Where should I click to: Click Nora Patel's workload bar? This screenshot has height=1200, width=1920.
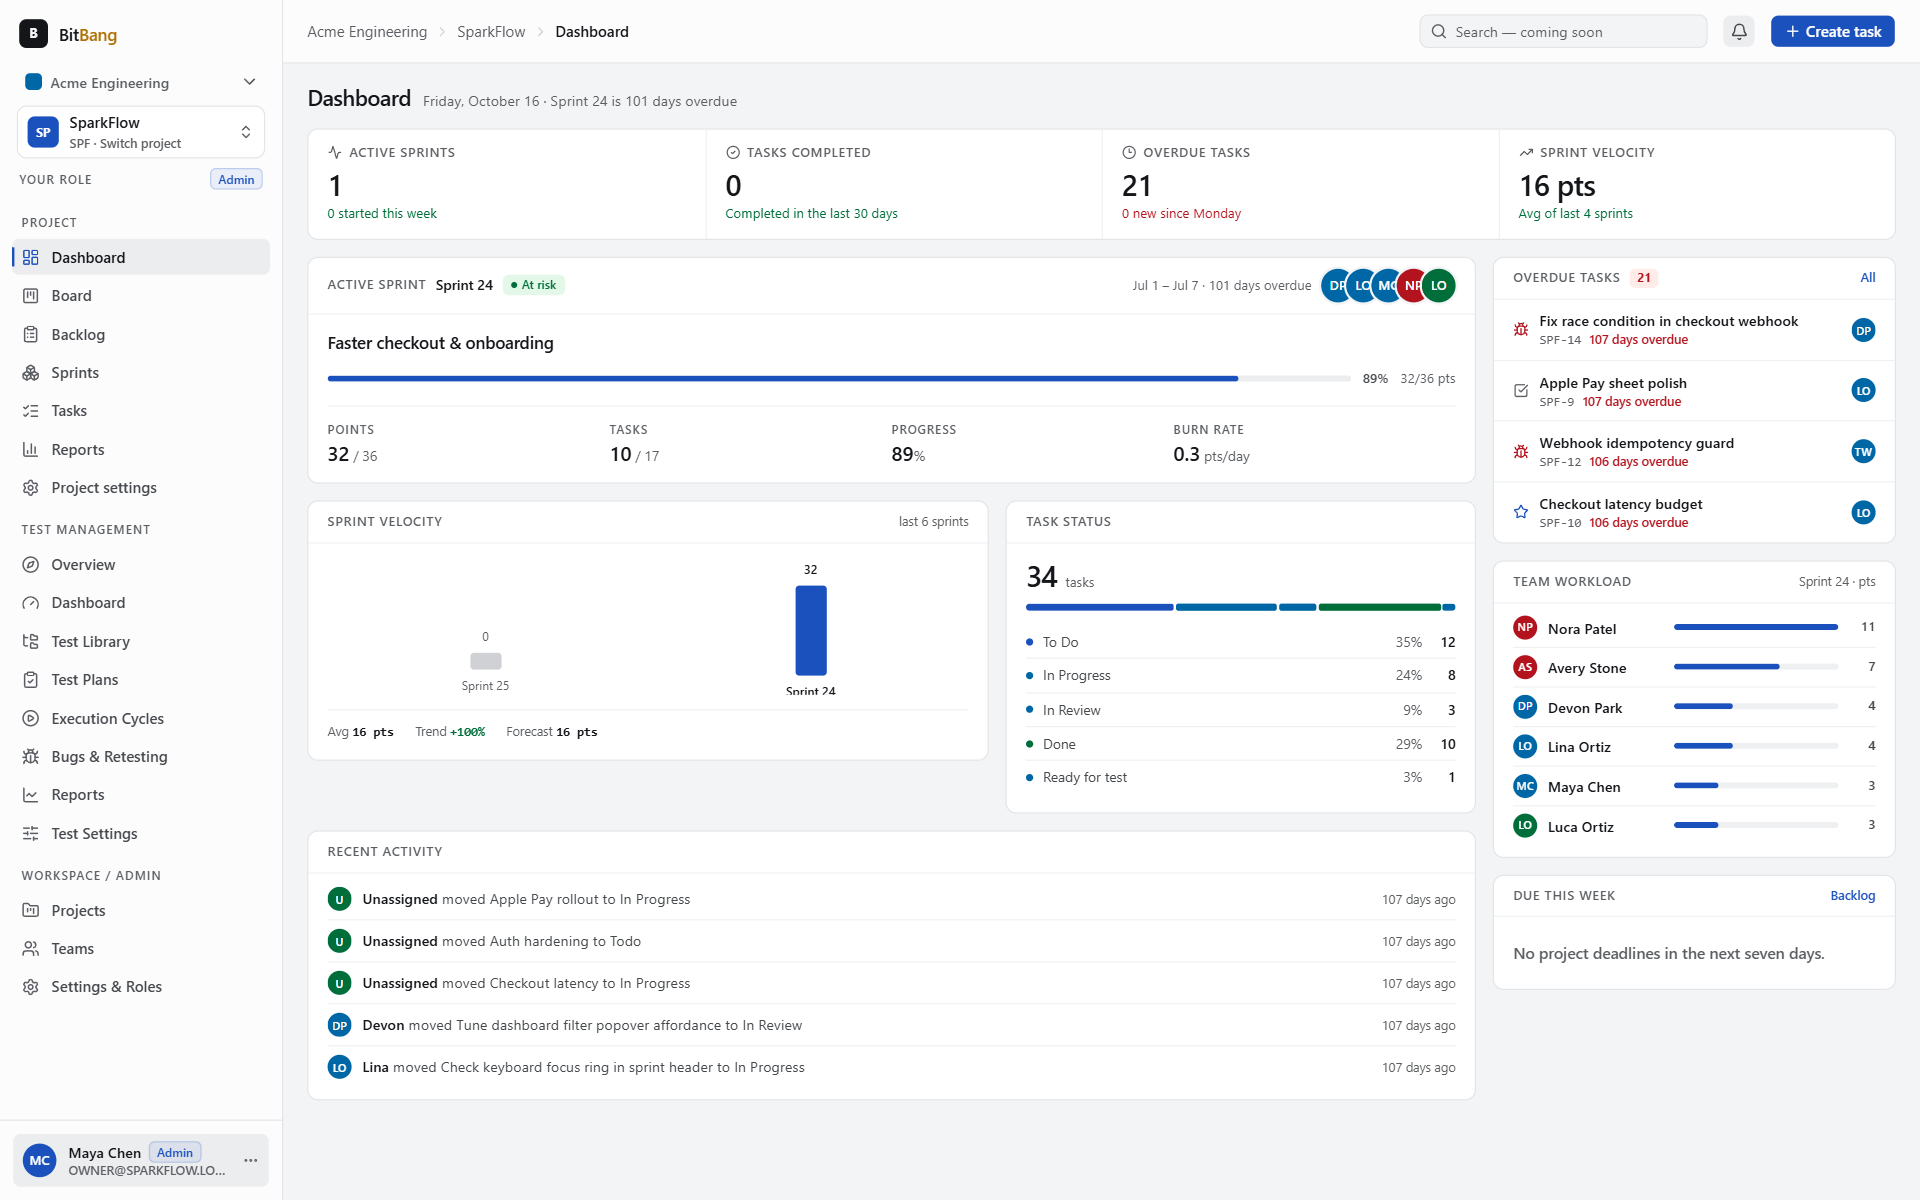click(x=1755, y=628)
